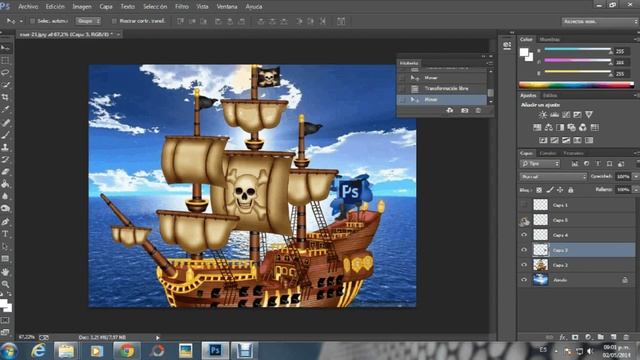Open the Aspectos esen. workspace dropdown
This screenshot has height=360, width=640.
600,21
